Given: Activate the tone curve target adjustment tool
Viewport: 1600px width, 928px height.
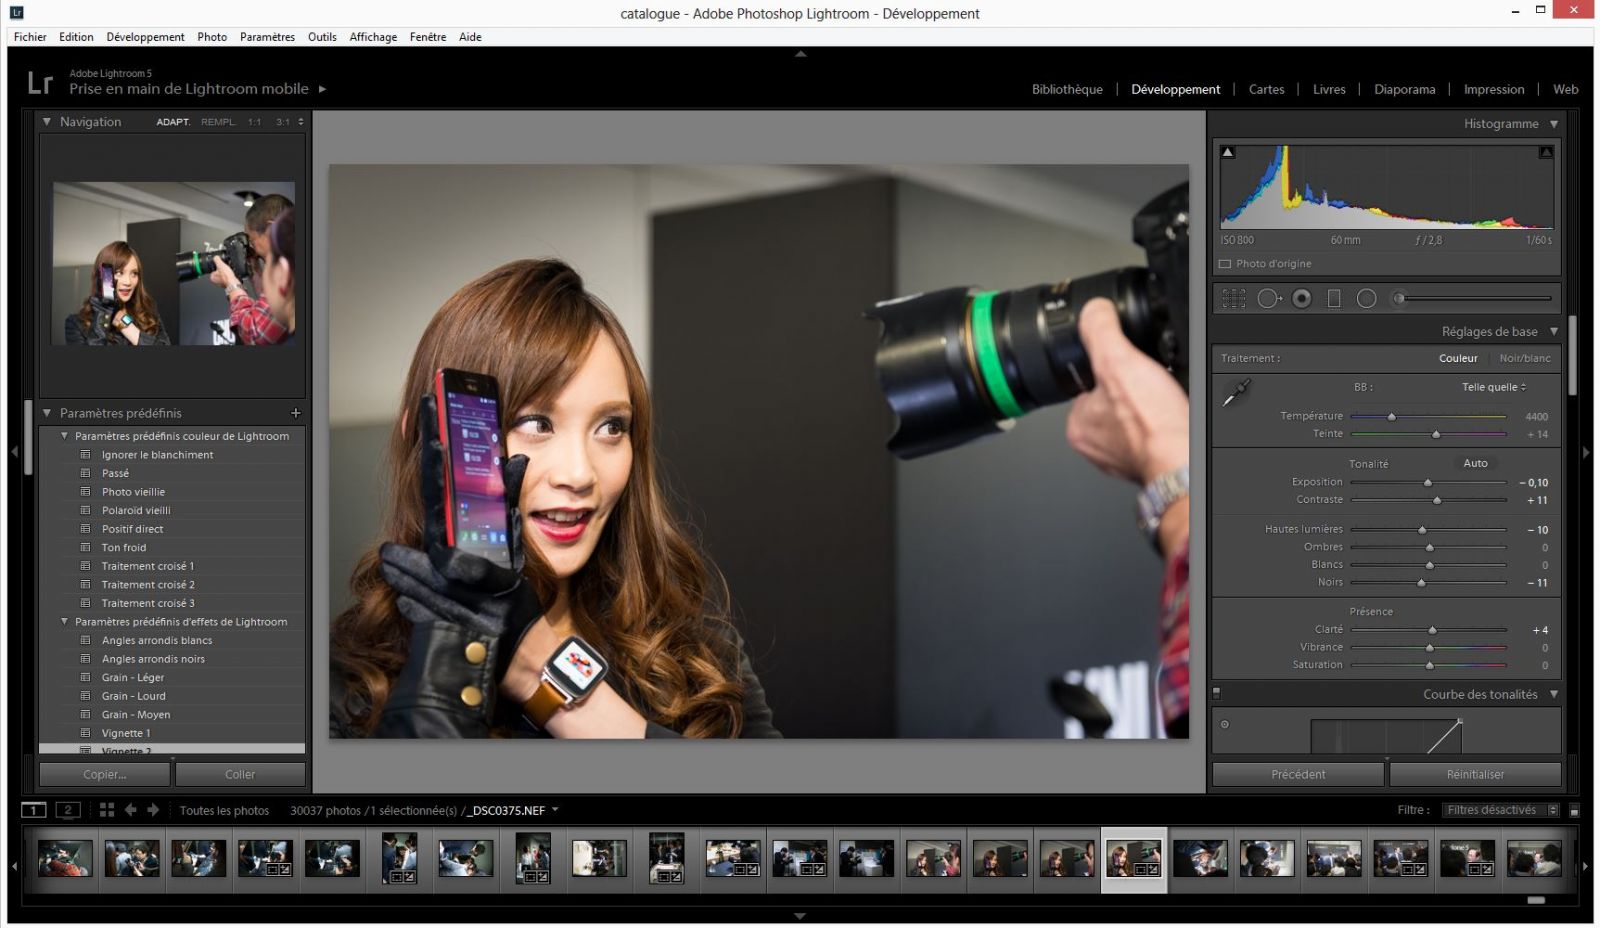Looking at the screenshot, I should click(1225, 725).
